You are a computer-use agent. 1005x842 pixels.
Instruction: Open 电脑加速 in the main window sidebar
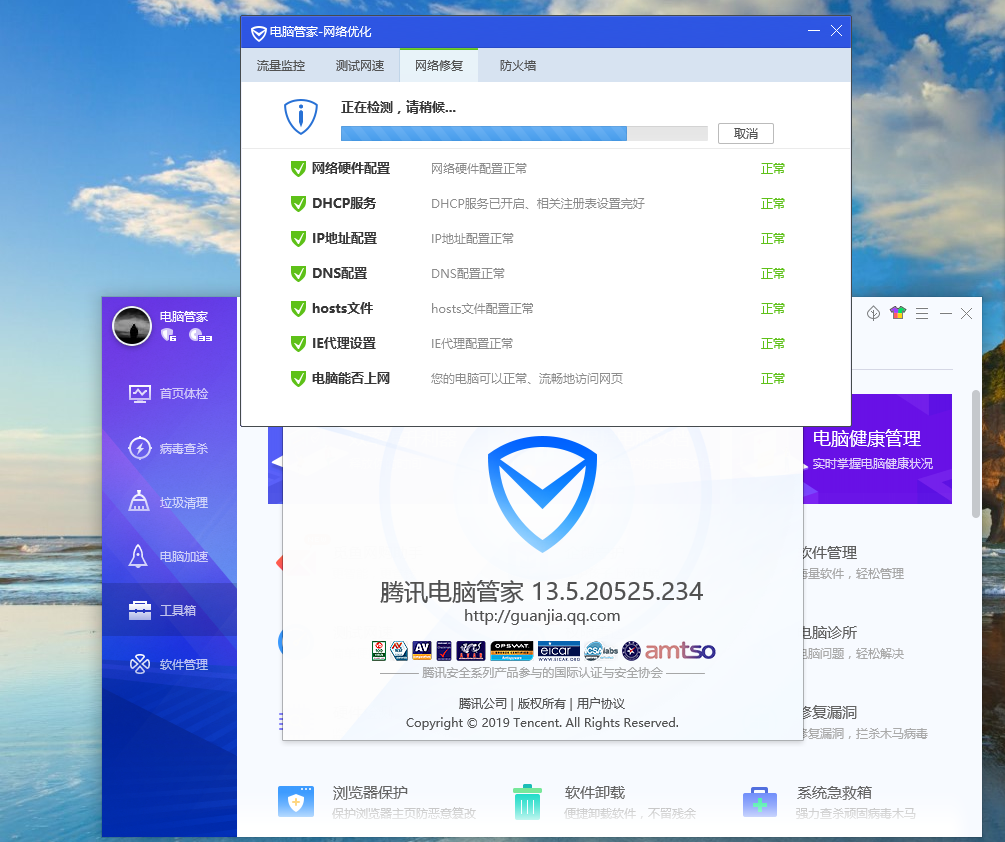(x=169, y=556)
